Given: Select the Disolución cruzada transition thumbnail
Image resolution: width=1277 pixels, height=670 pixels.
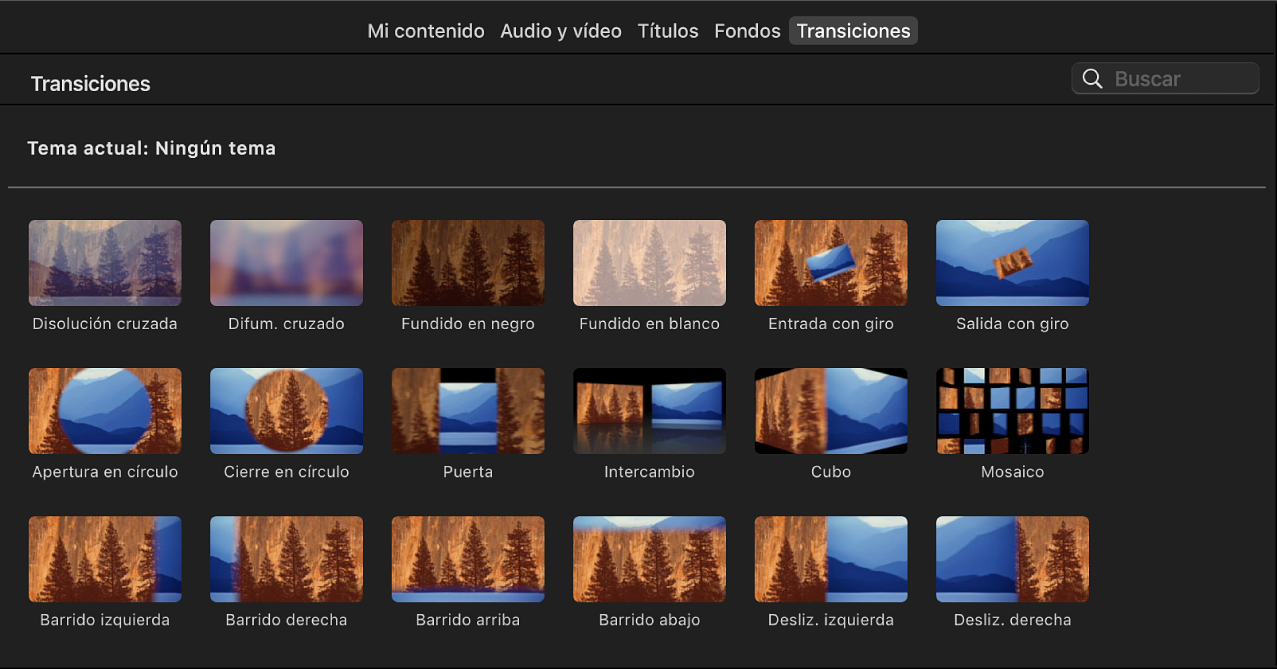Looking at the screenshot, I should 105,262.
